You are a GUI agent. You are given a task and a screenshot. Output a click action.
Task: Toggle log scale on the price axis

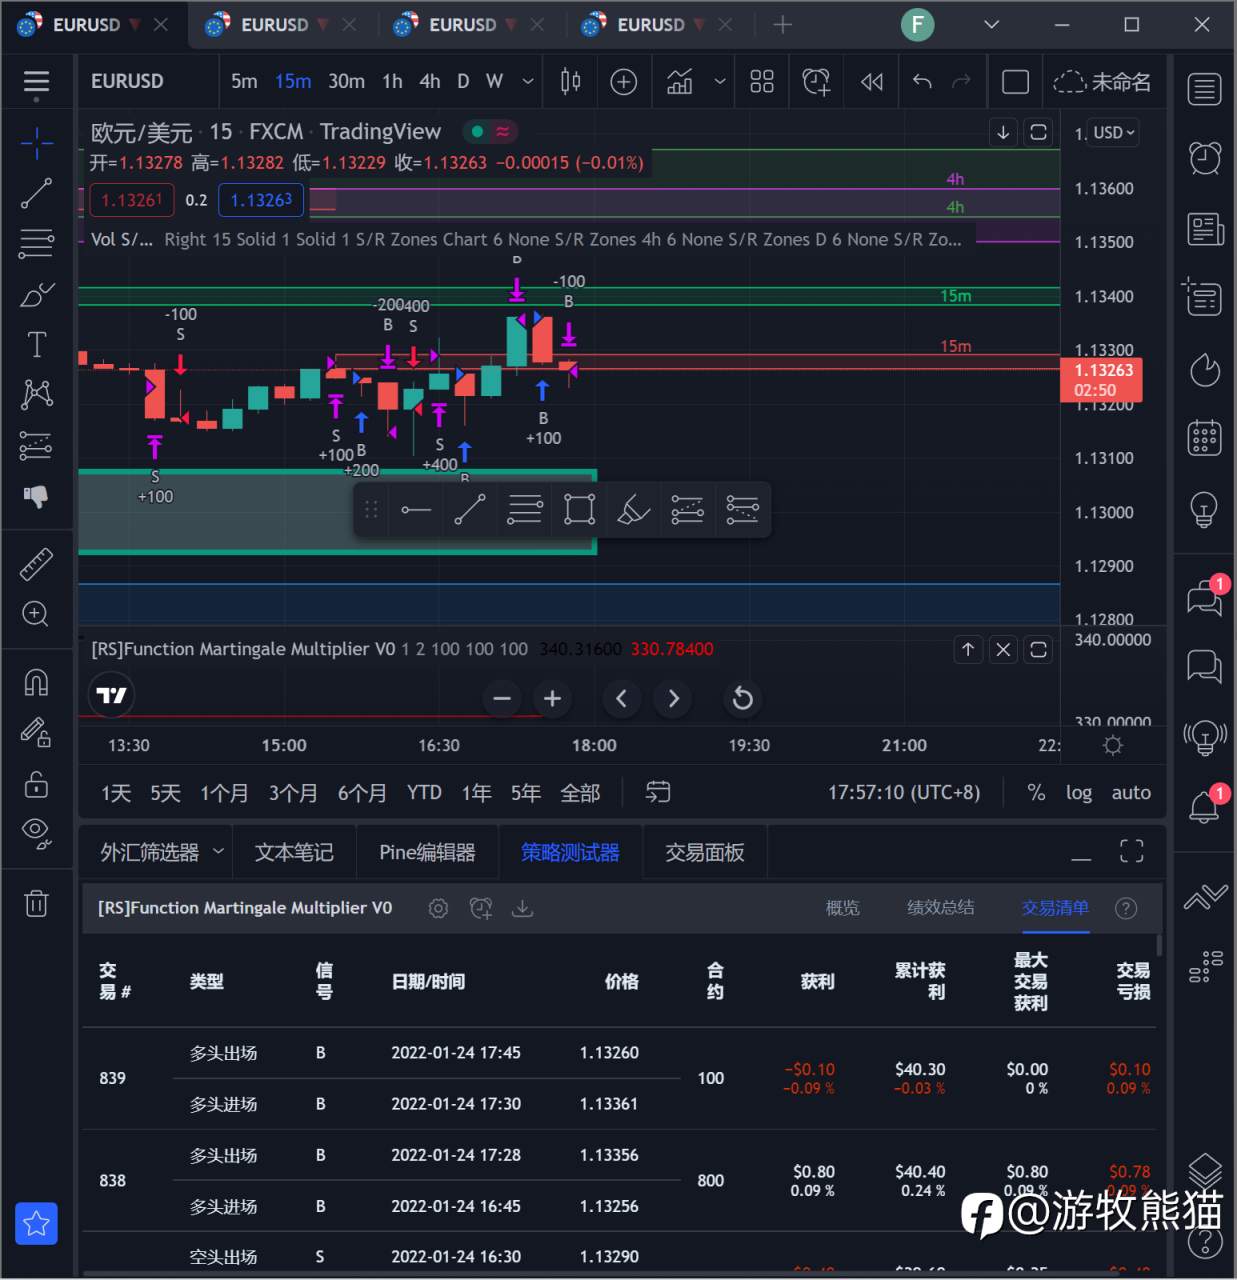pos(1078,792)
